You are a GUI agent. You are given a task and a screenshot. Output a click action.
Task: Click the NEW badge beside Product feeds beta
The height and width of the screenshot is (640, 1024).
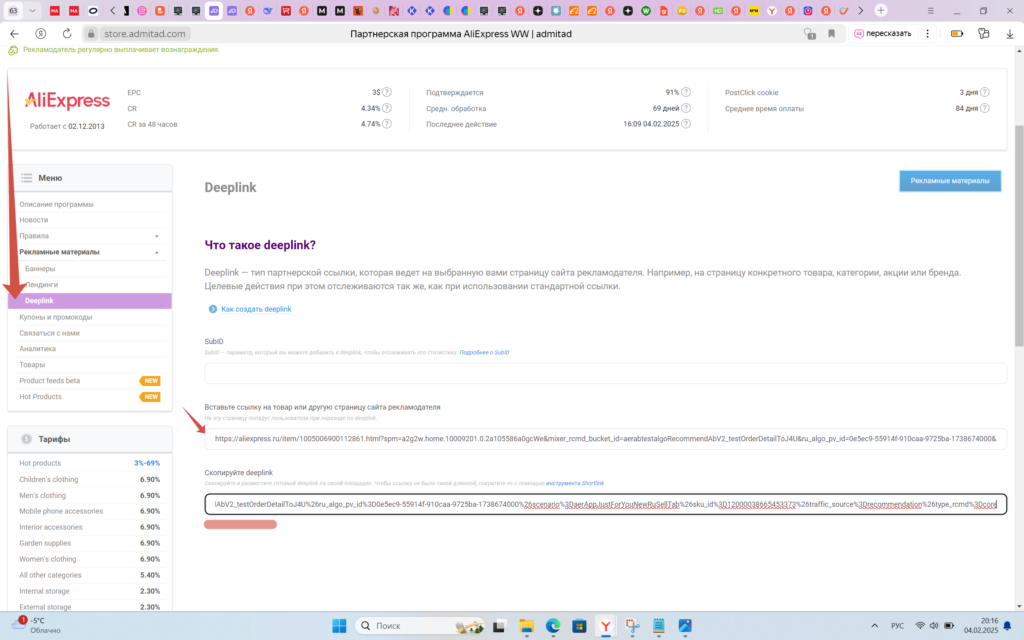pos(150,381)
